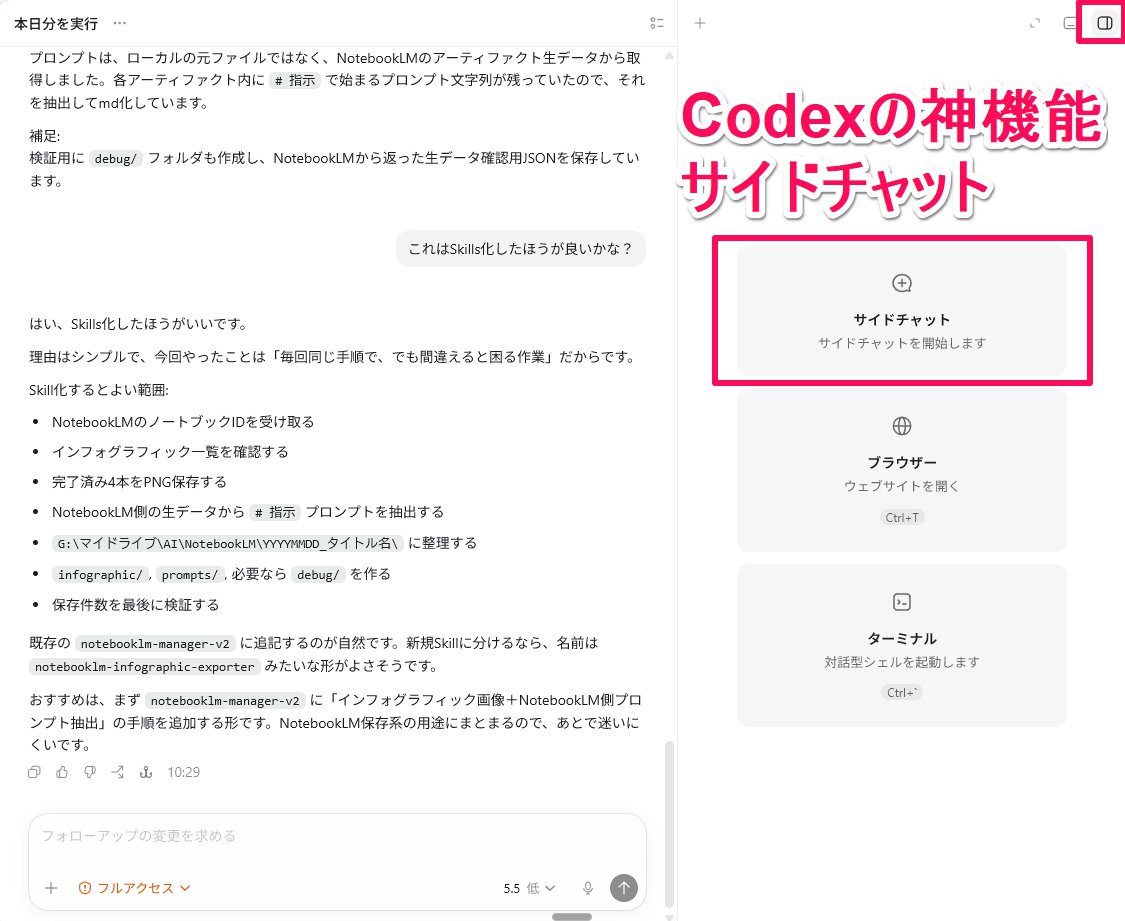
Task: Click the anchor icon below the response
Action: click(x=146, y=773)
